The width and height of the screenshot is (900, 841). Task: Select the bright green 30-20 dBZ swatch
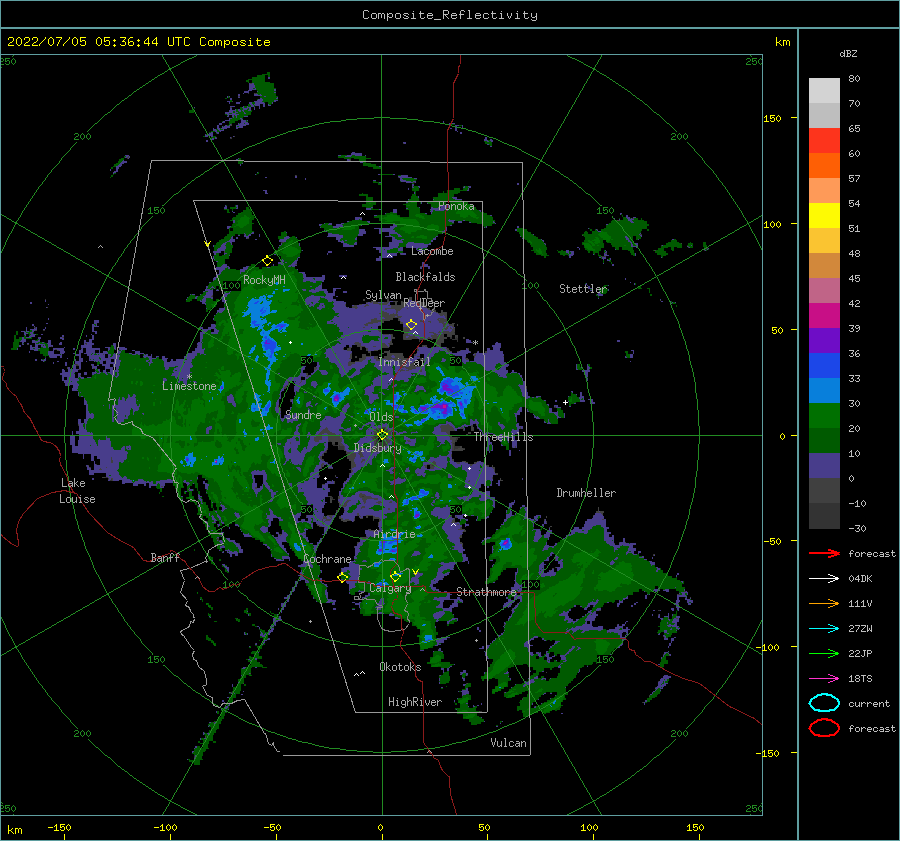click(824, 416)
